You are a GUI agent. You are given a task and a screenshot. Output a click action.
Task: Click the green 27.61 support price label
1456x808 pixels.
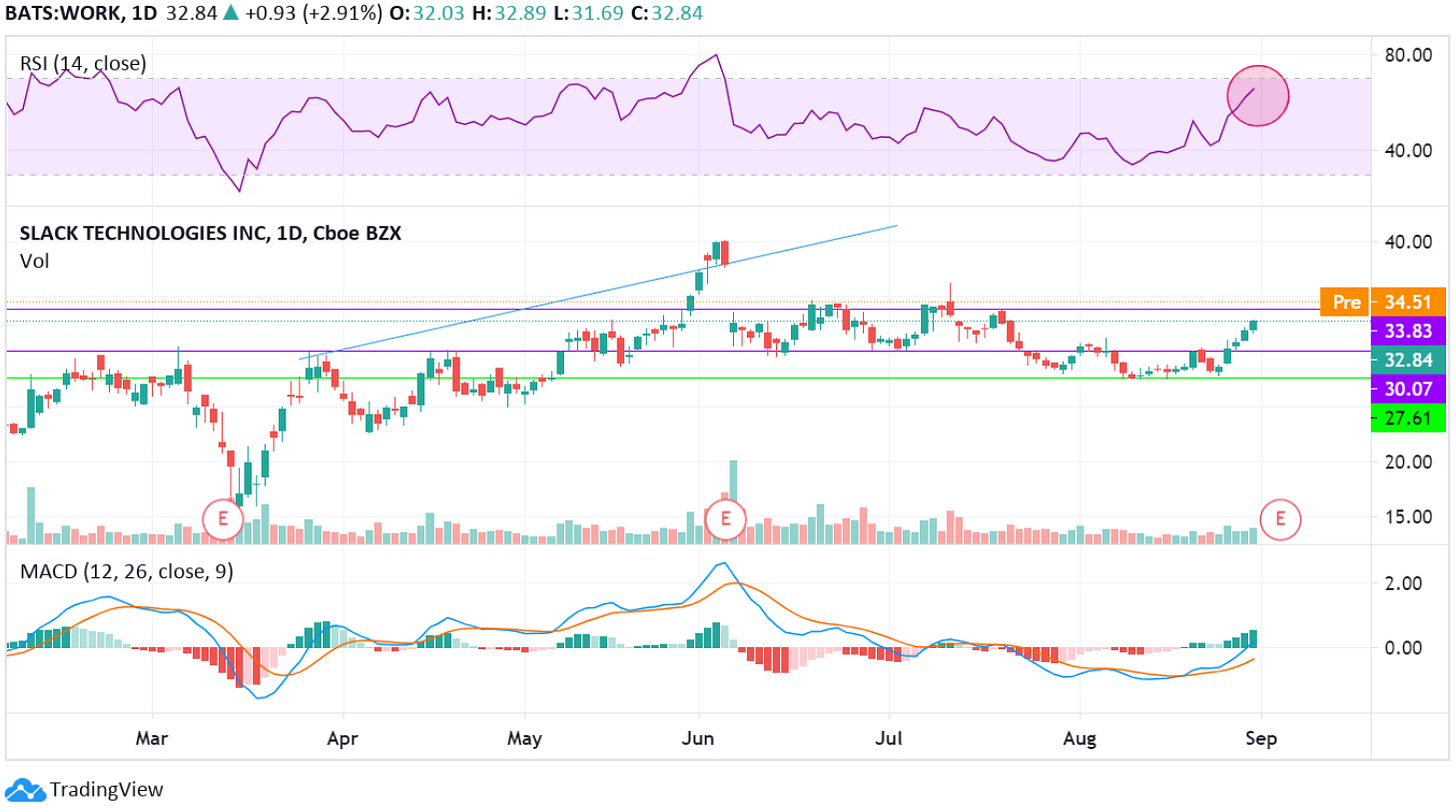1409,418
